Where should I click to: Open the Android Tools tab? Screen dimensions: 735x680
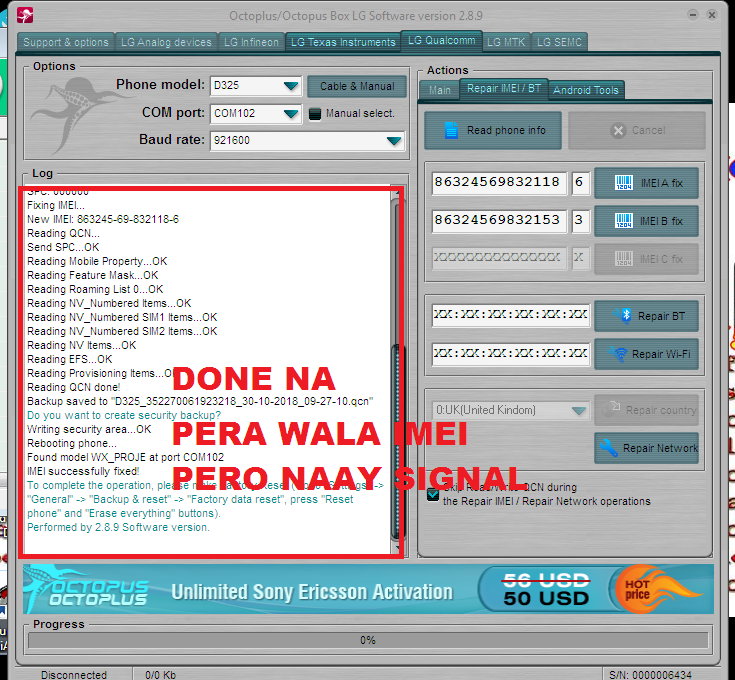tap(586, 90)
